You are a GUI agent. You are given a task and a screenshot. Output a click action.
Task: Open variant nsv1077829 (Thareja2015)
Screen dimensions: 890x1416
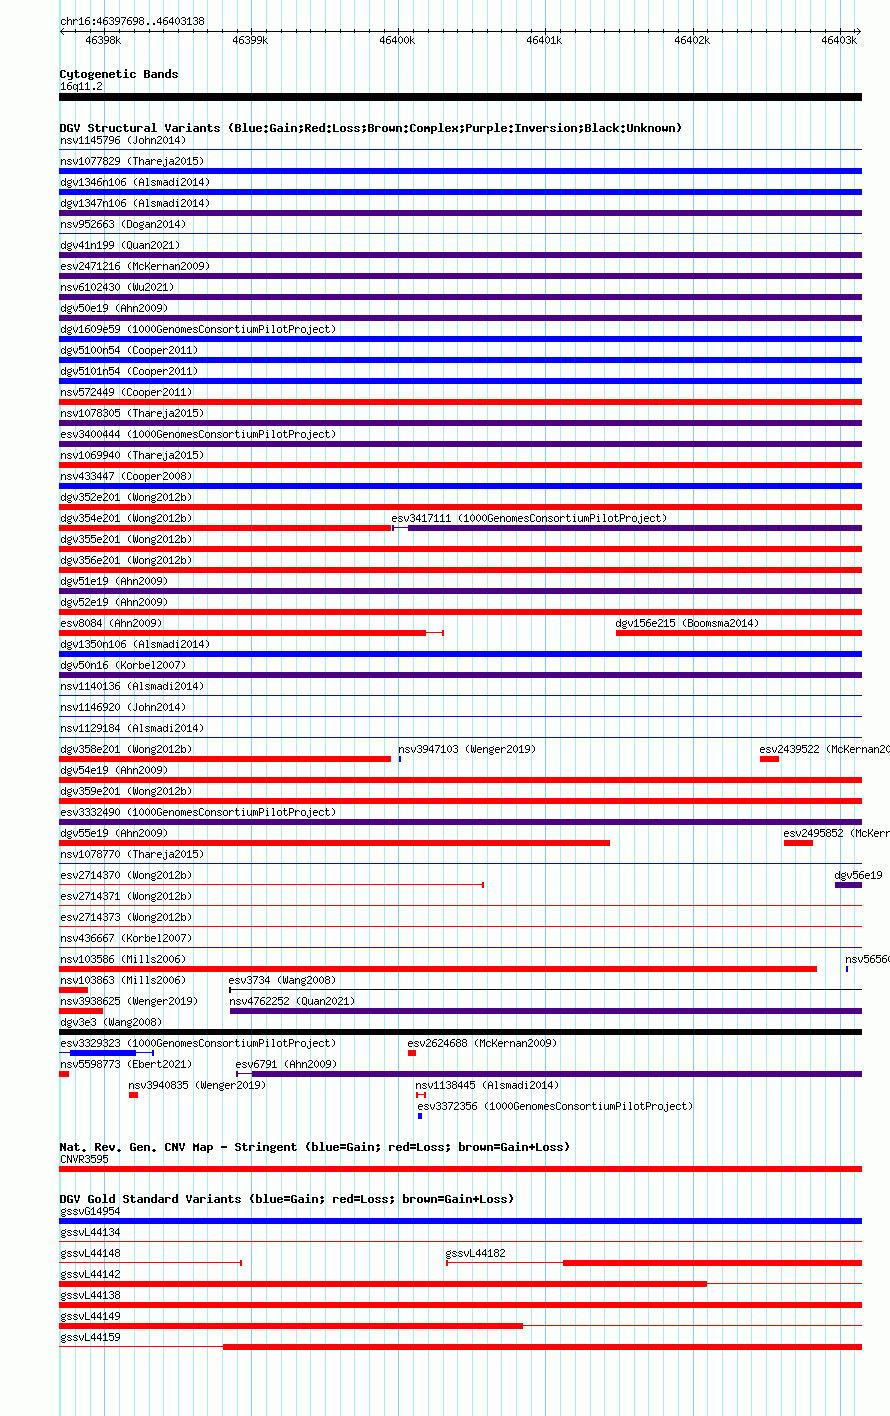click(x=132, y=161)
